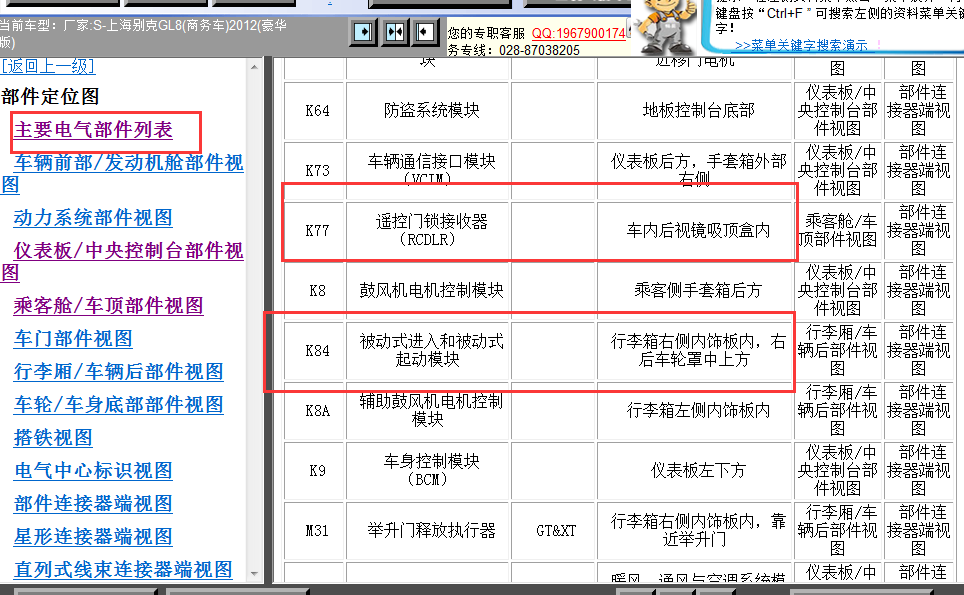Open 电气中心标识视图 link
This screenshot has width=964, height=595.
point(93,470)
